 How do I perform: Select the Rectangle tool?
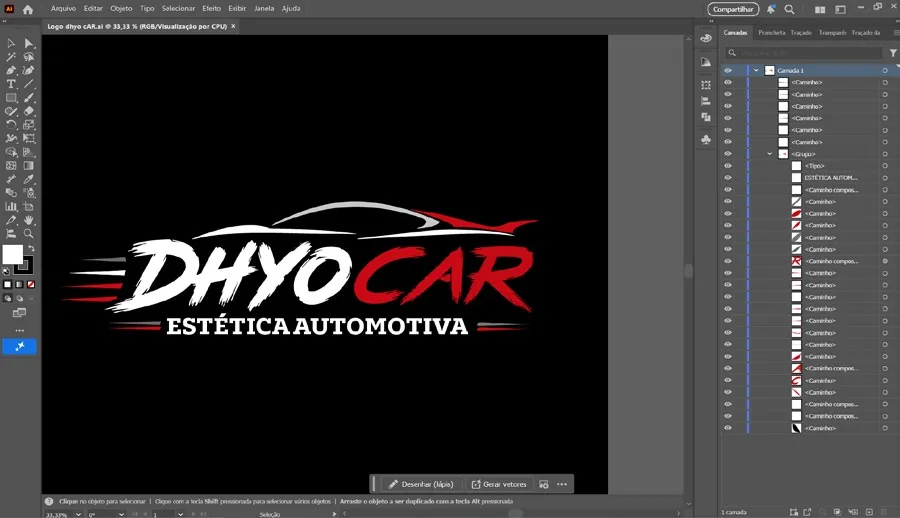click(11, 98)
